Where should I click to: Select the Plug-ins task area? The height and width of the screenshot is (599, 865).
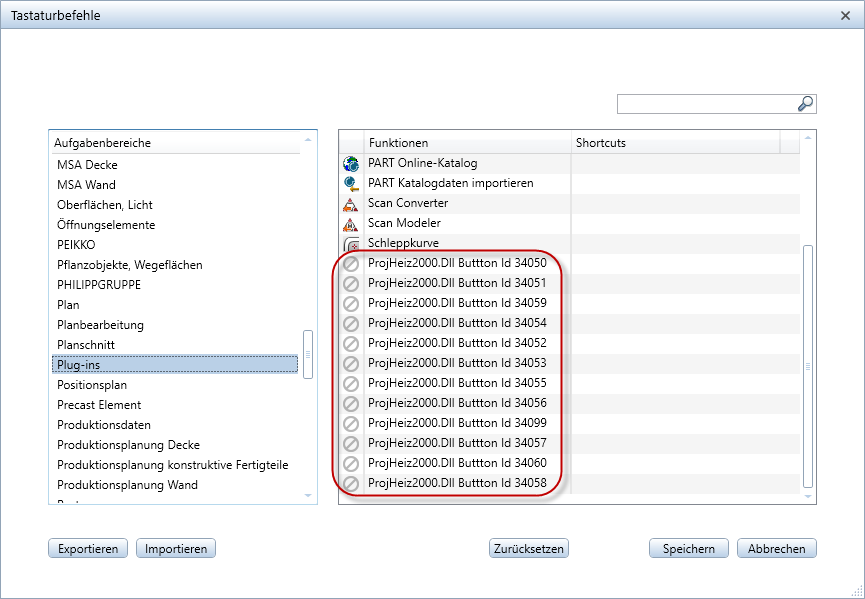tap(175, 365)
